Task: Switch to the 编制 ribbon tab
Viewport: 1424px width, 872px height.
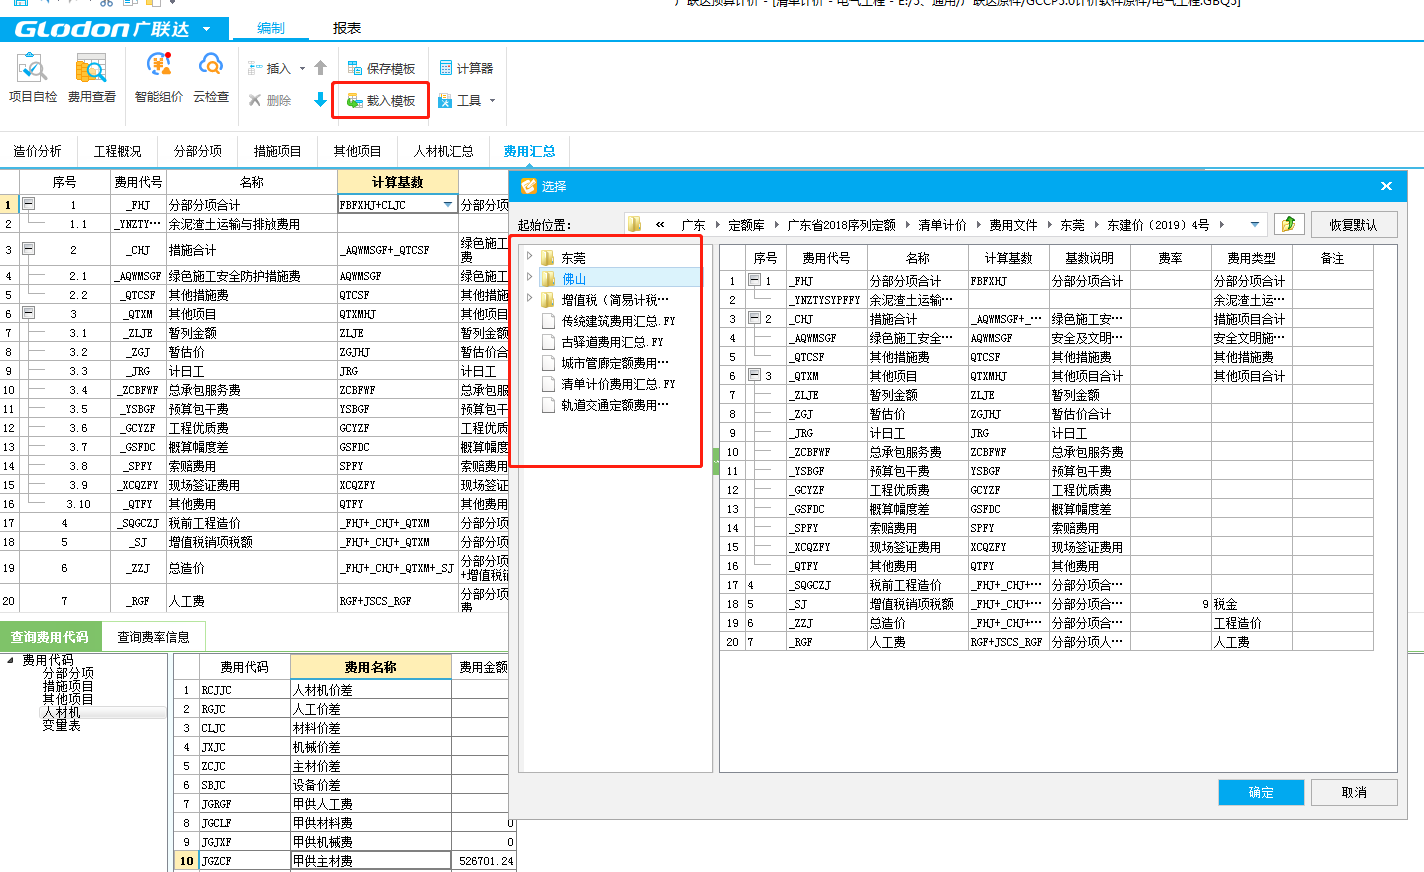Action: coord(270,28)
